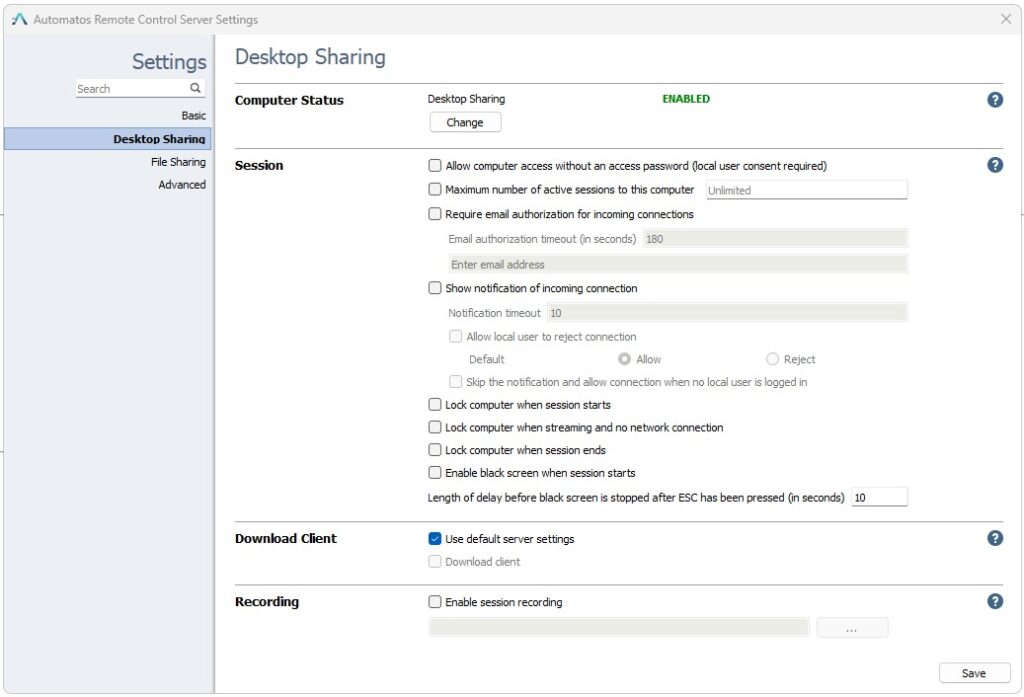Screen dimensions: 1024x697
Task: Switch to File Sharing settings
Action: tap(178, 161)
